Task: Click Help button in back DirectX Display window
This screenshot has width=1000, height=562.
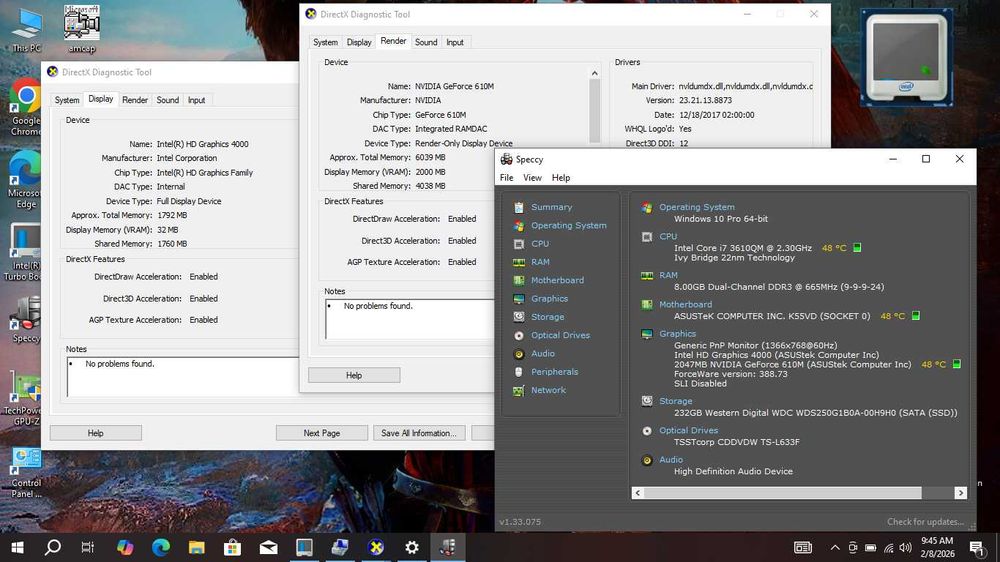Action: [96, 433]
